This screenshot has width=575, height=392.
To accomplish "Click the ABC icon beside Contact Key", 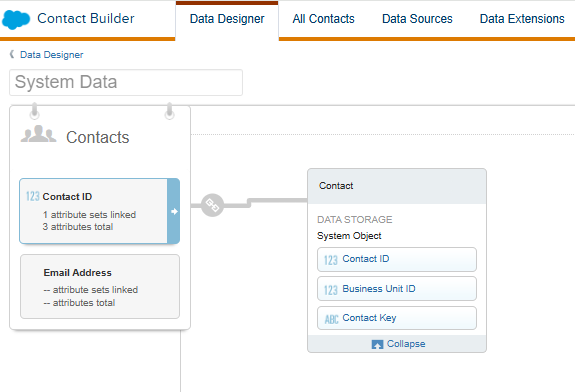I will click(331, 319).
